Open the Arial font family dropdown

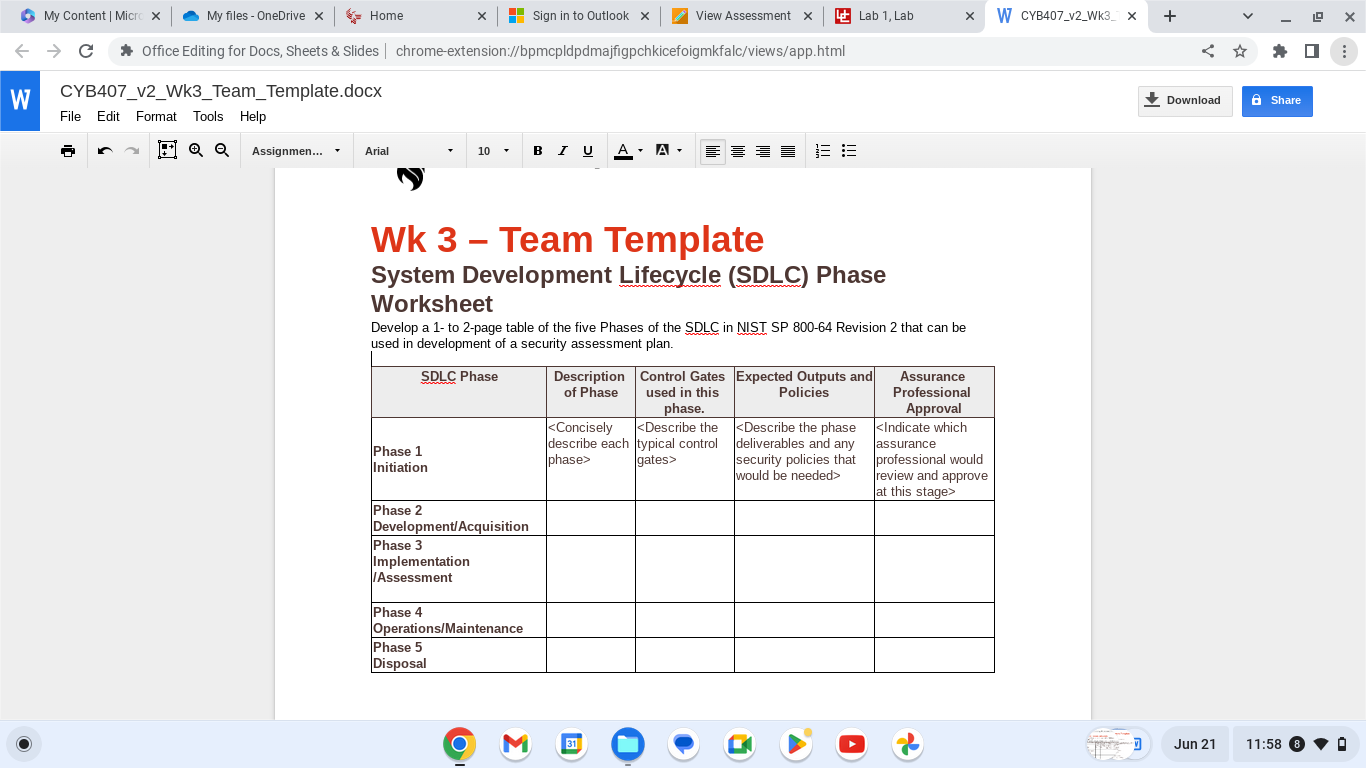[408, 150]
